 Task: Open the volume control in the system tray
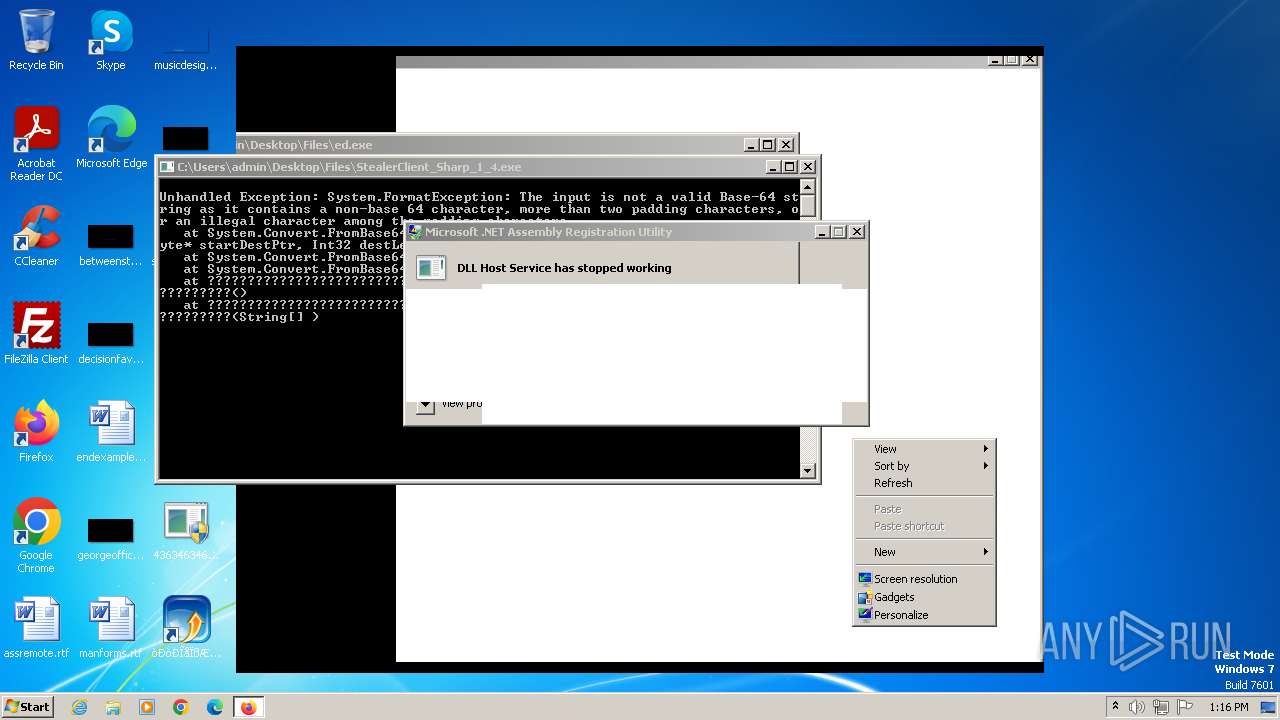point(1137,707)
